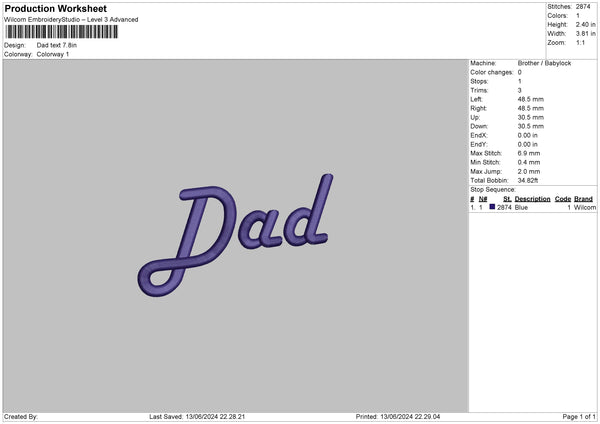Select the design name 'Dad text 7.8in'
Image resolution: width=600 pixels, height=424 pixels.
pyautogui.click(x=57, y=45)
